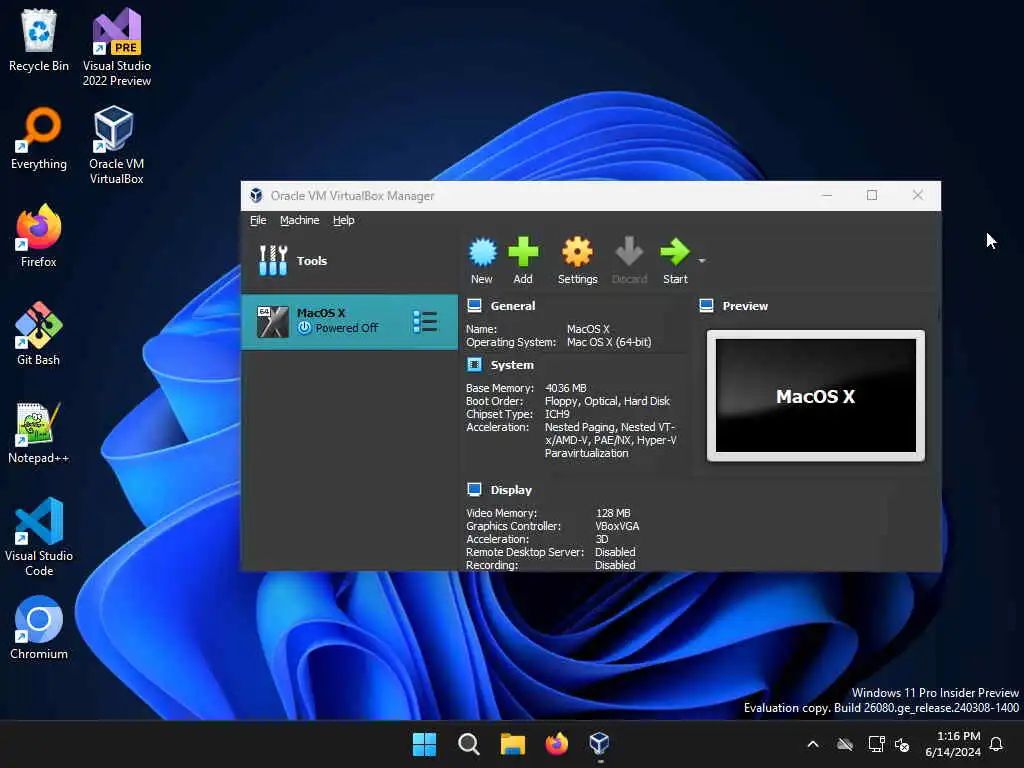Image resolution: width=1024 pixels, height=768 pixels.
Task: Open the Machine menu
Action: pos(300,220)
